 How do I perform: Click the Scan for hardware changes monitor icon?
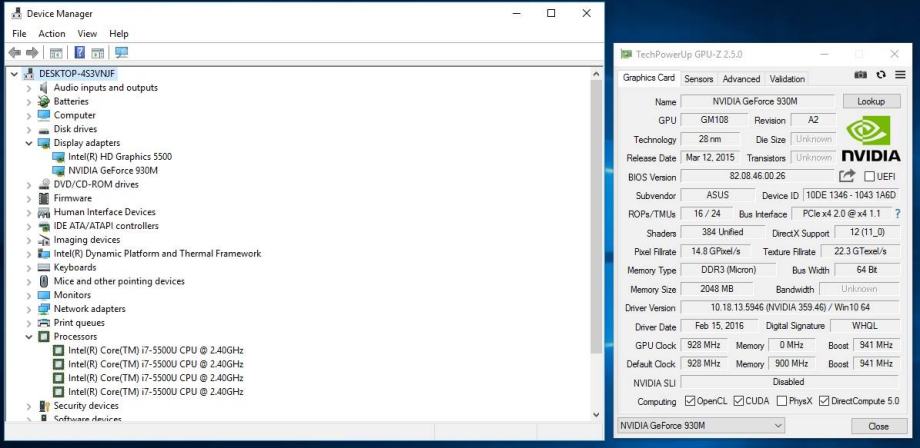(x=121, y=53)
